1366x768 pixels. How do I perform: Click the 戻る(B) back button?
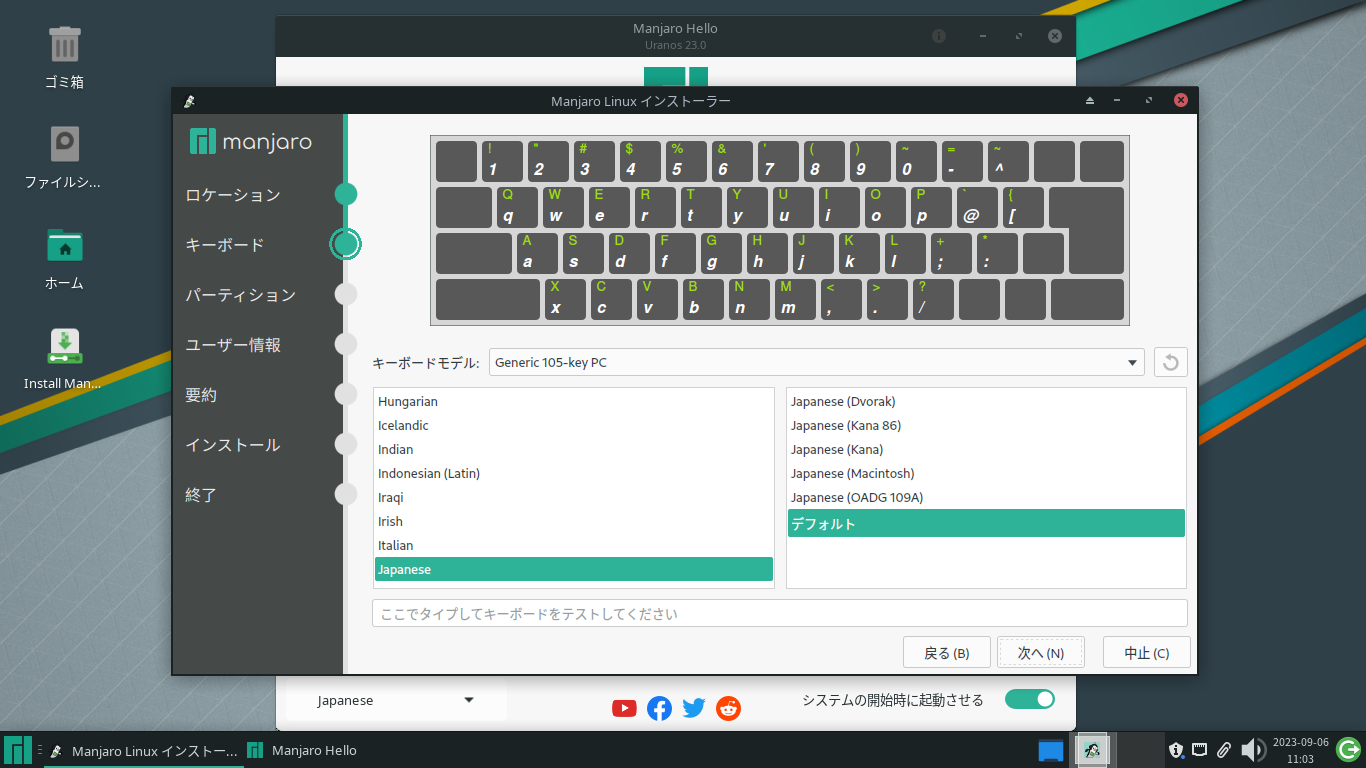[946, 652]
